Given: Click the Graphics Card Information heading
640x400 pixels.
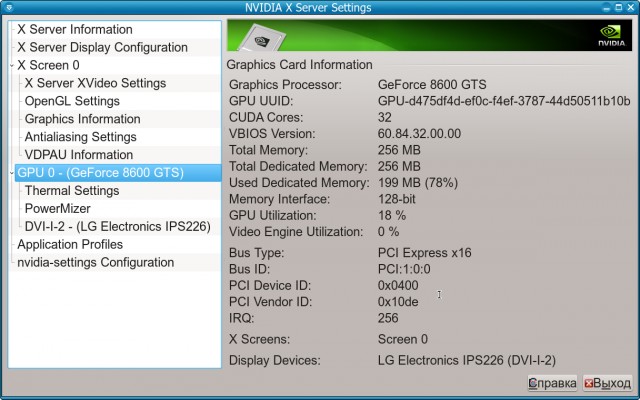Looking at the screenshot, I should coord(299,65).
